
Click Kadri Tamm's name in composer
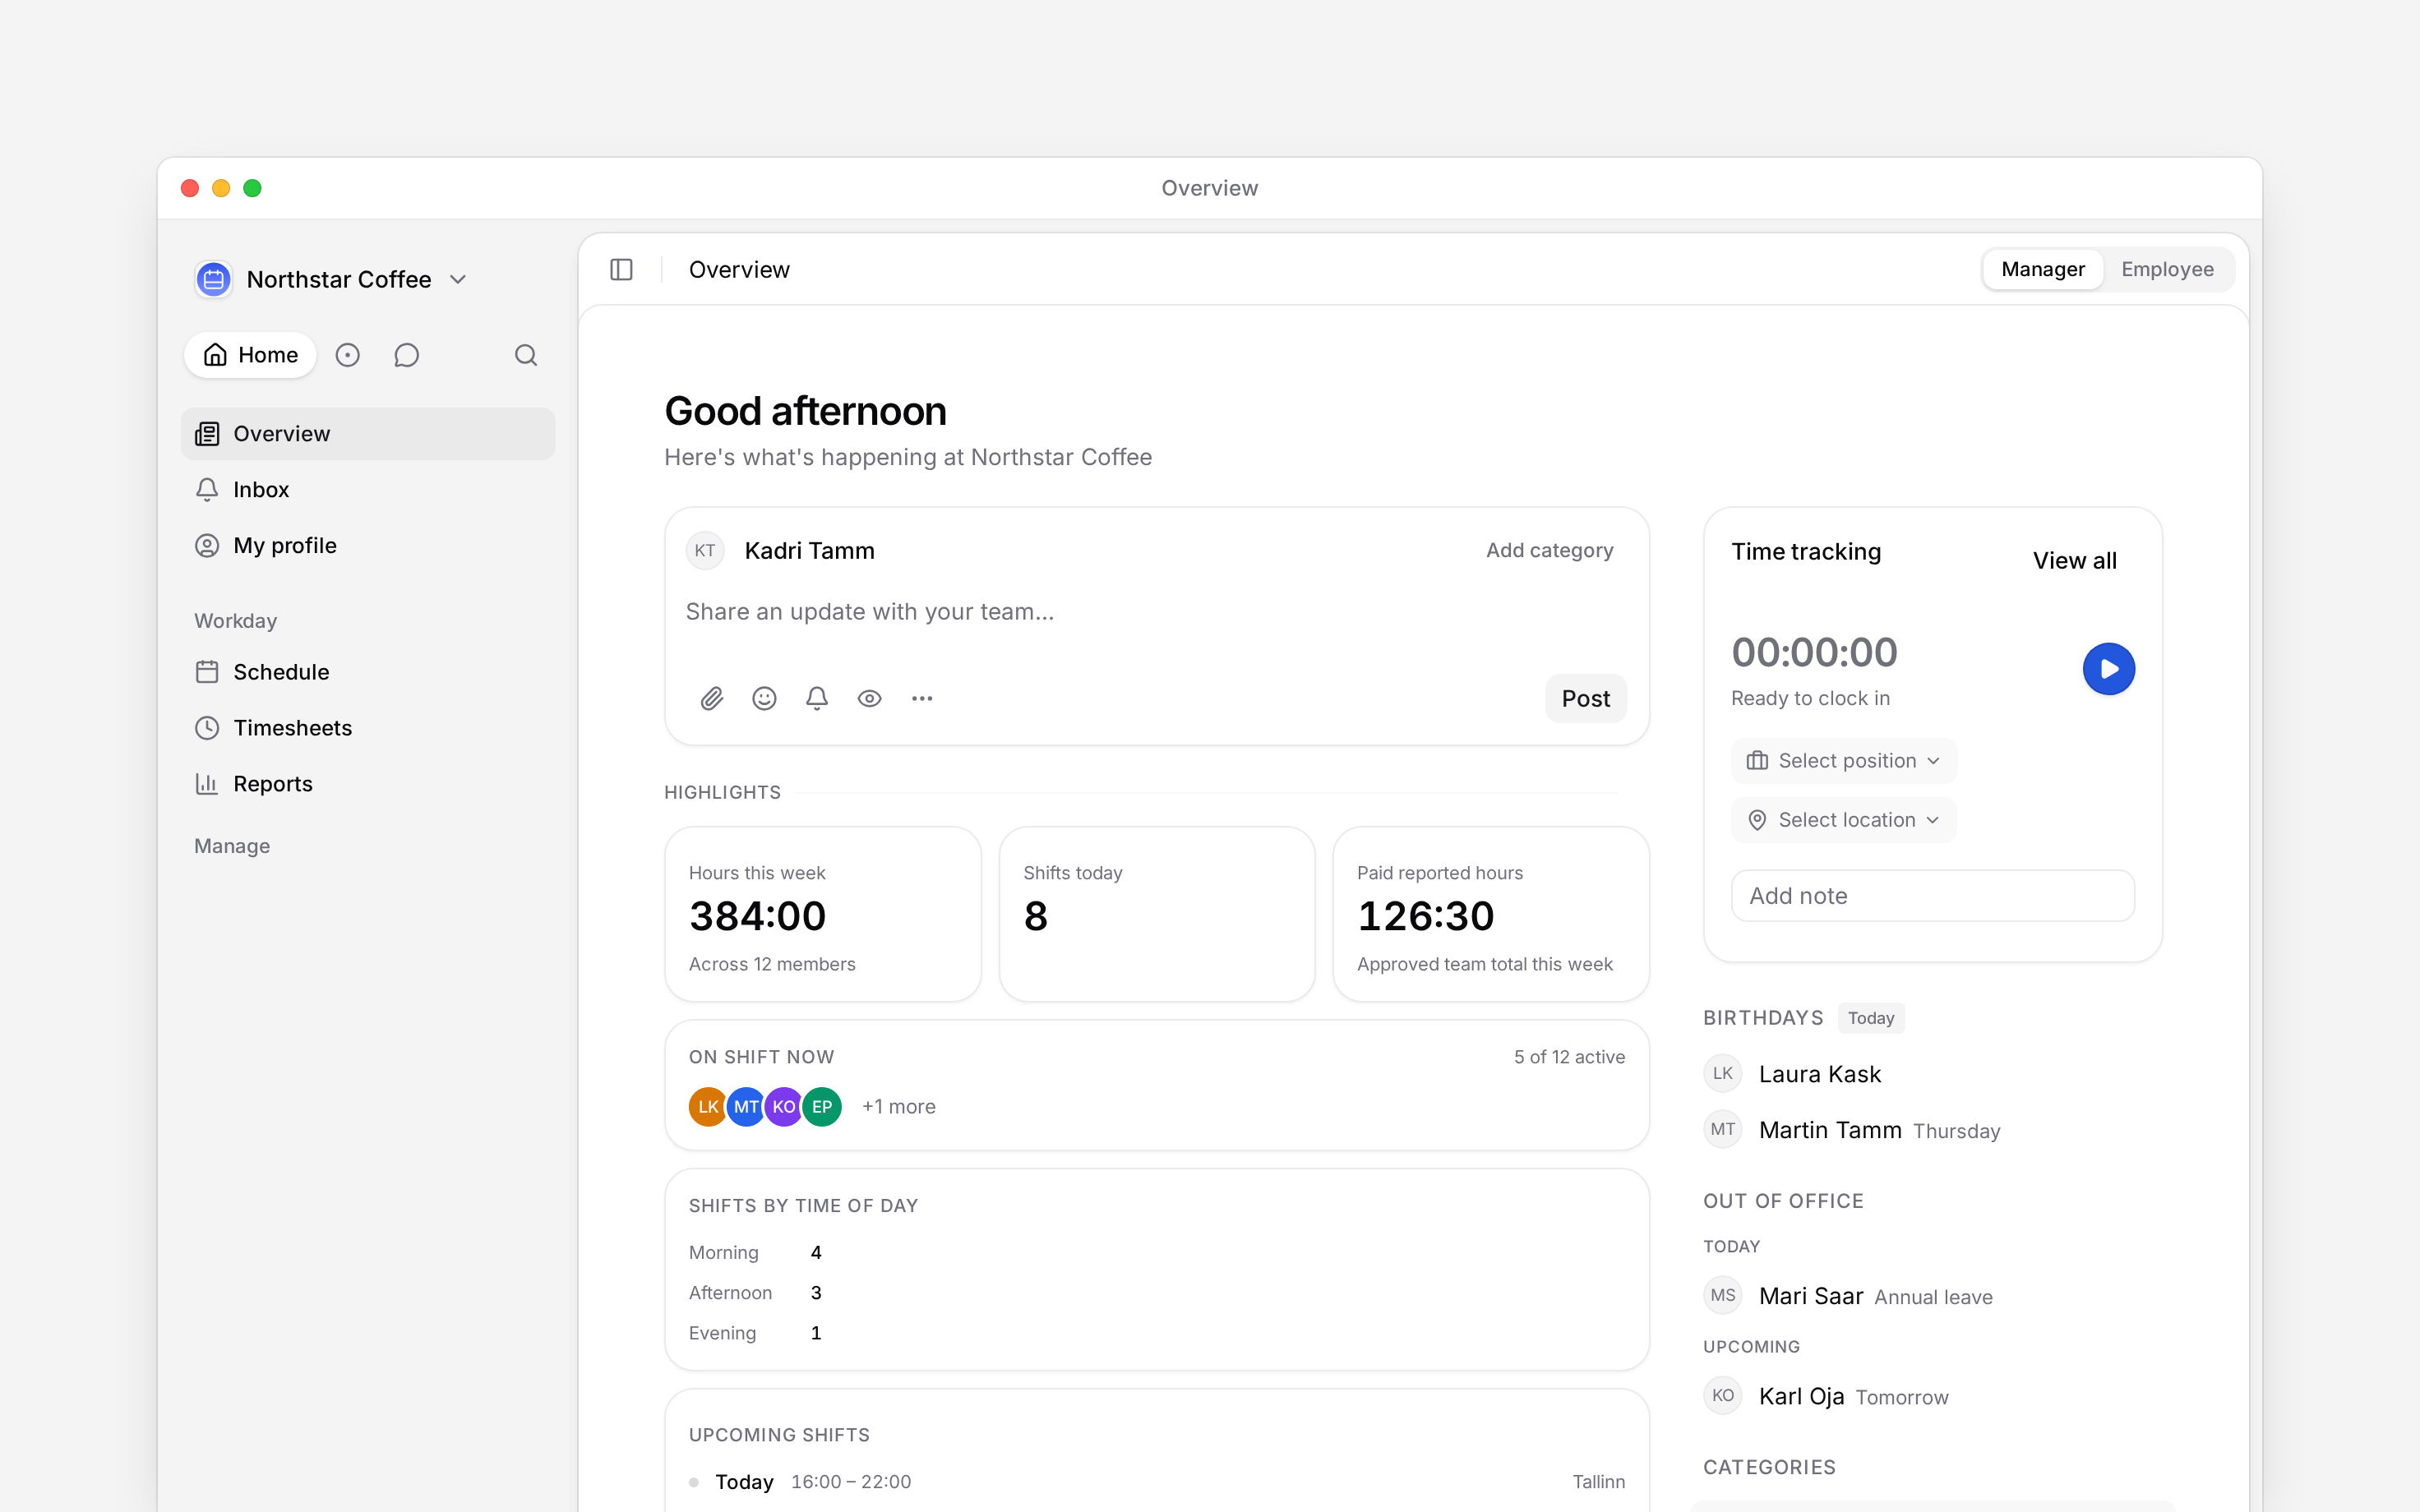(x=809, y=551)
